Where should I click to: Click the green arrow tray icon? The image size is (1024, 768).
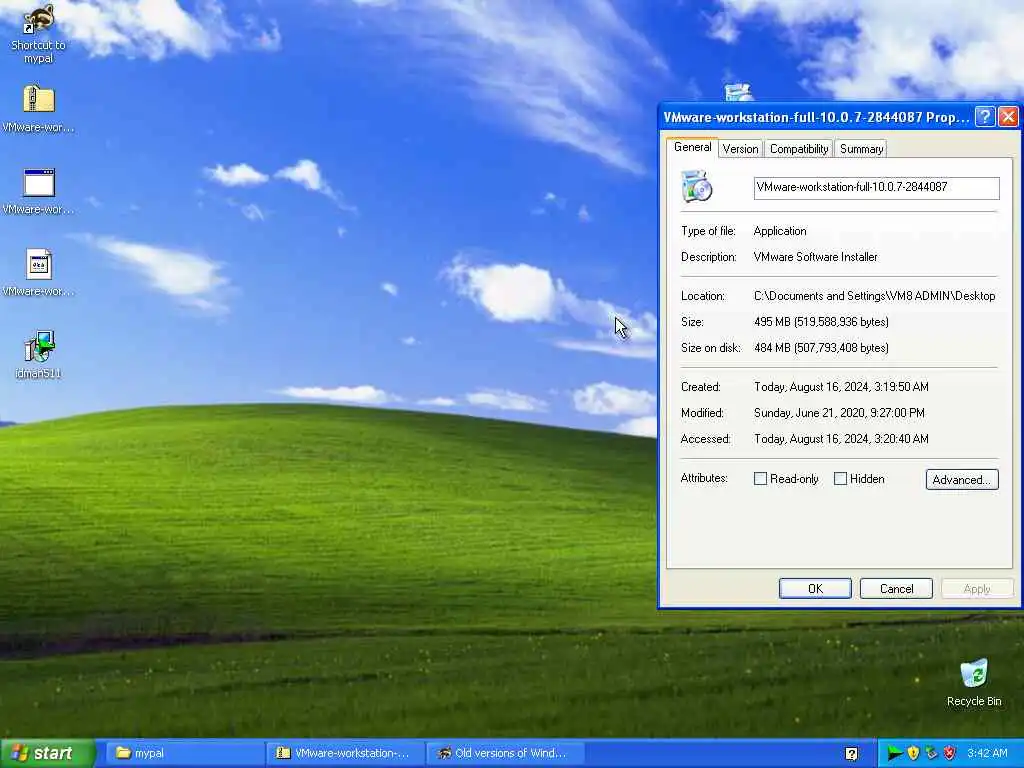pos(894,753)
